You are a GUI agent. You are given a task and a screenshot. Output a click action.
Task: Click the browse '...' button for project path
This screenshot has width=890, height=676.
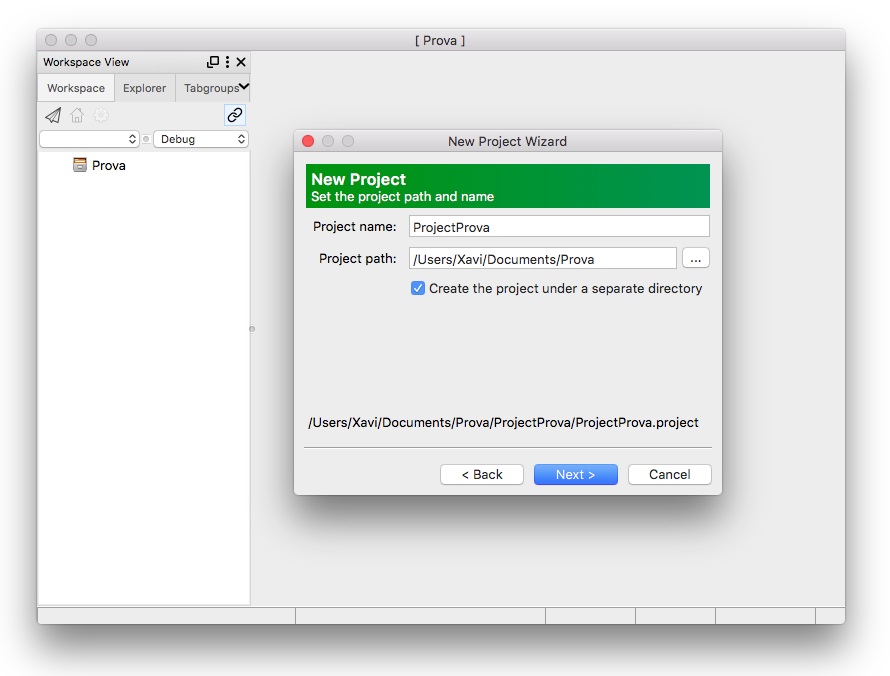point(696,259)
